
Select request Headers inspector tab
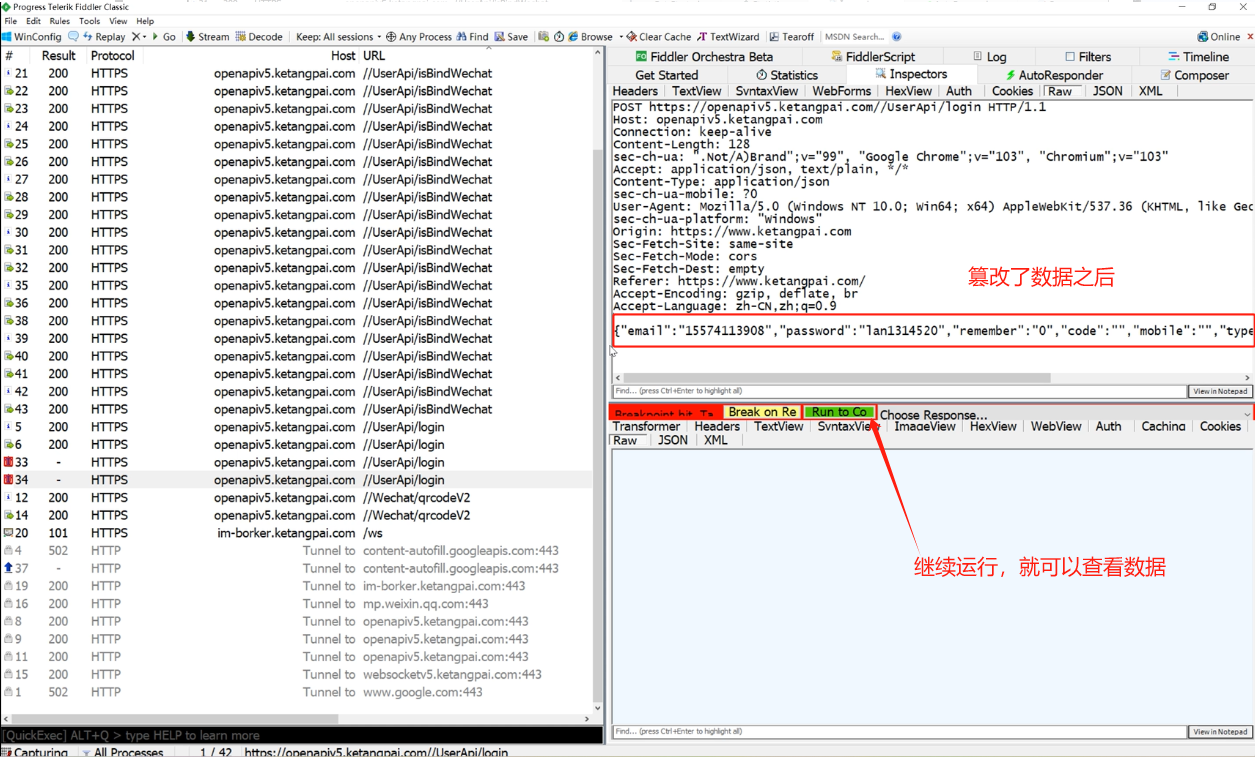(x=635, y=91)
